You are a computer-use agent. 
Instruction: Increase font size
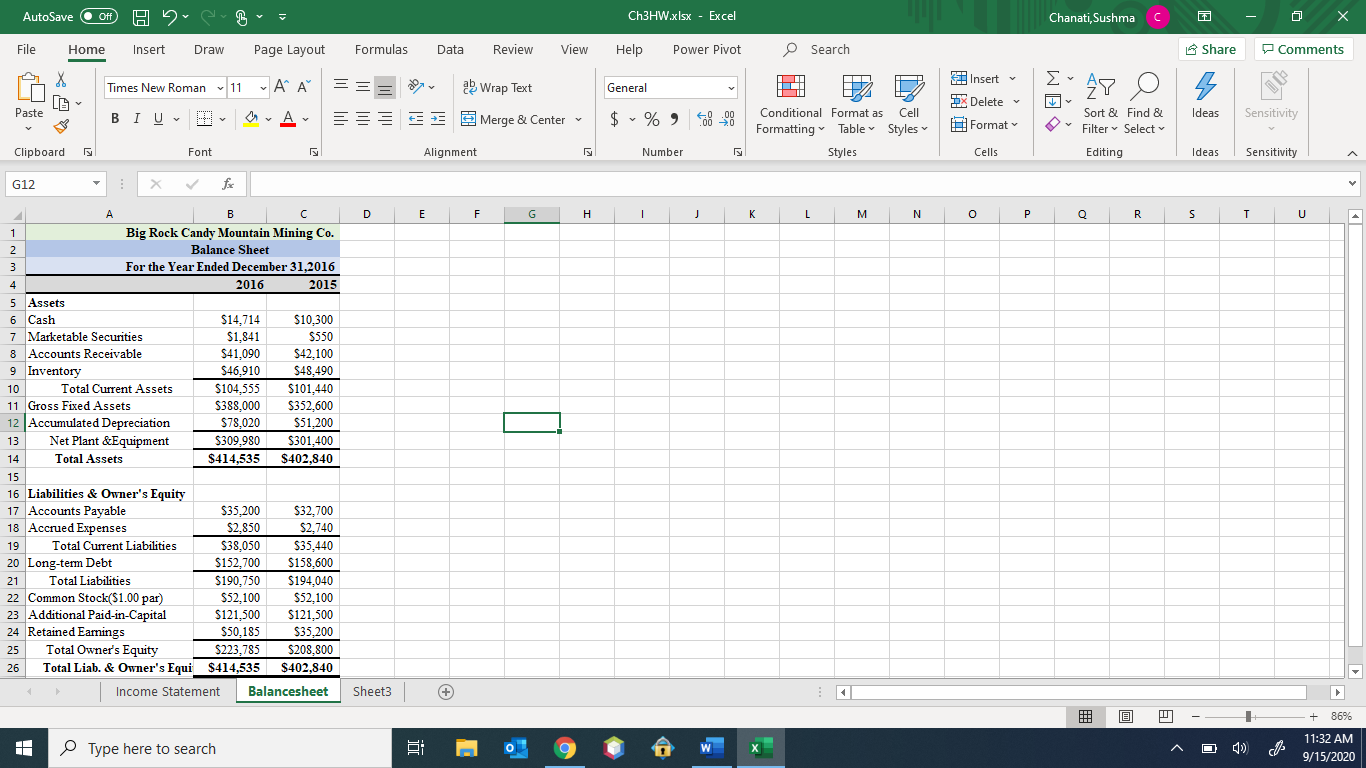click(x=279, y=88)
